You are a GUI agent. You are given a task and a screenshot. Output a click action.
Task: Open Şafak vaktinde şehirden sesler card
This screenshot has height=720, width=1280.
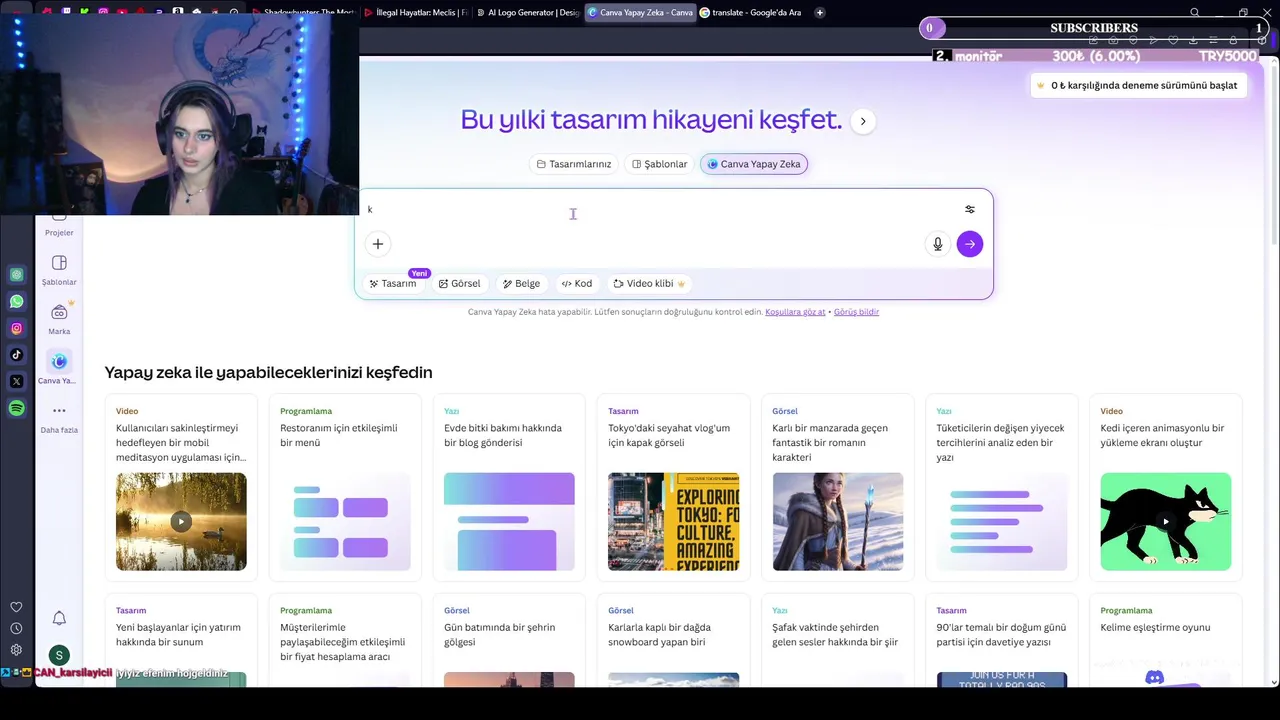click(837, 640)
